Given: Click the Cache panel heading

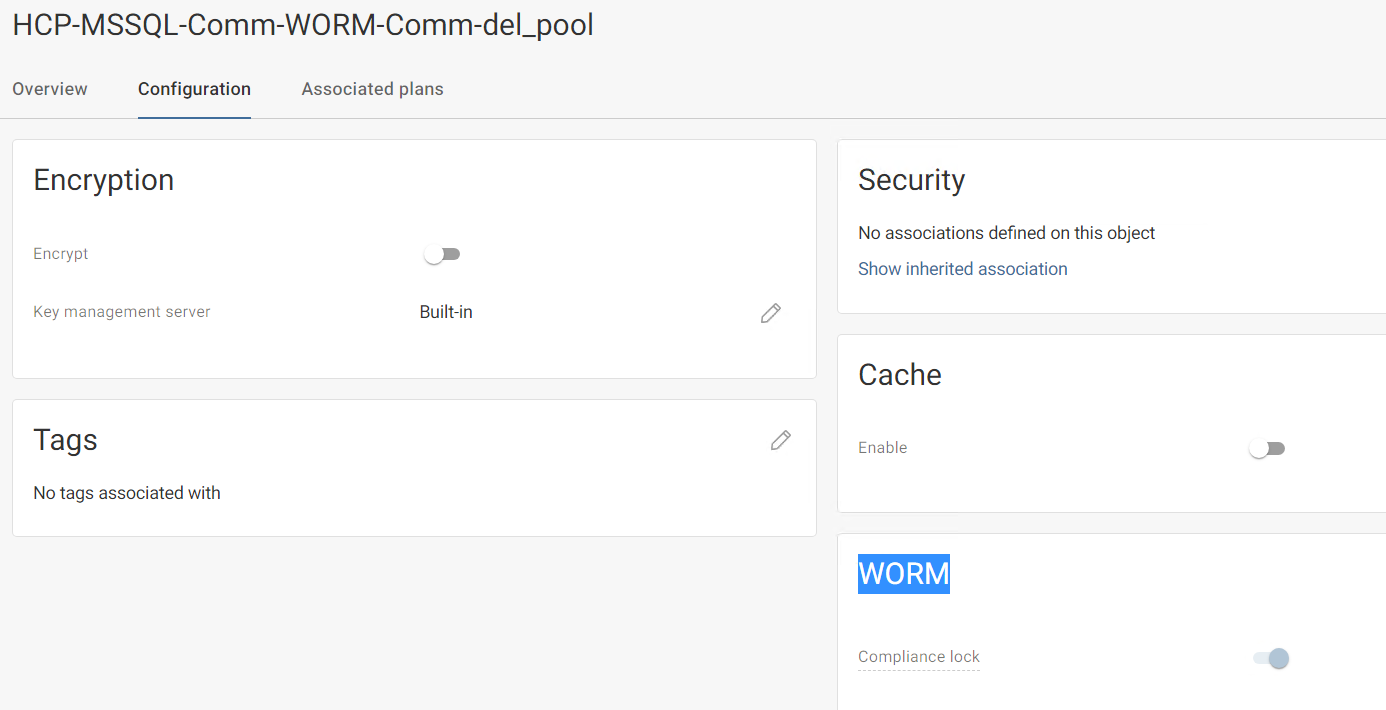Looking at the screenshot, I should (x=900, y=375).
